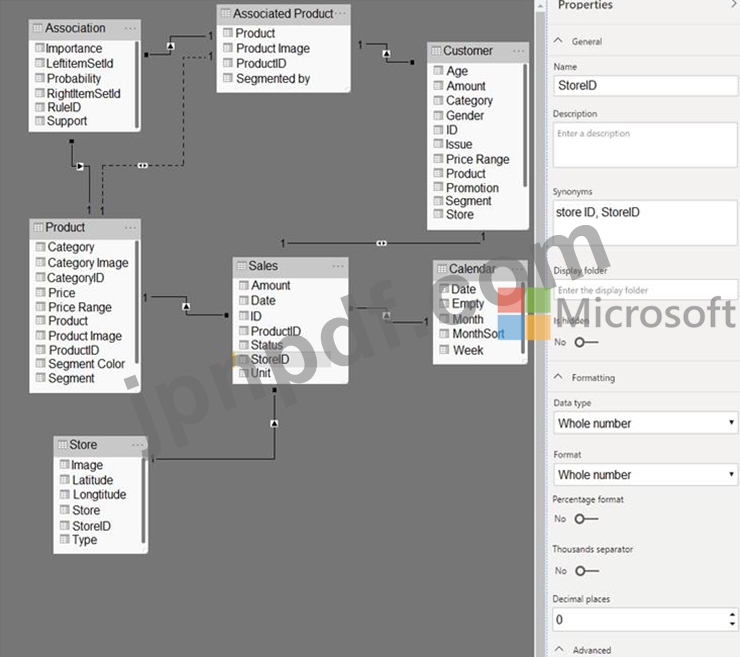The image size is (740, 657).
Task: Select the bidirectional filter icon below the Customer table
Action: [x=381, y=243]
